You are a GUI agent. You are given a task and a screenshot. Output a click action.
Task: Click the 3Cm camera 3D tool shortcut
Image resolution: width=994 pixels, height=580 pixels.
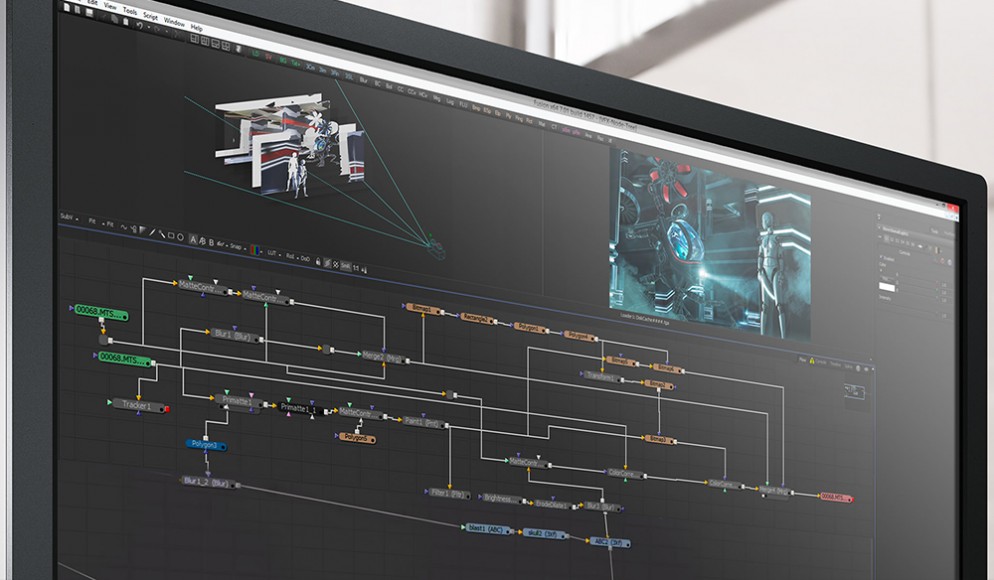311,67
